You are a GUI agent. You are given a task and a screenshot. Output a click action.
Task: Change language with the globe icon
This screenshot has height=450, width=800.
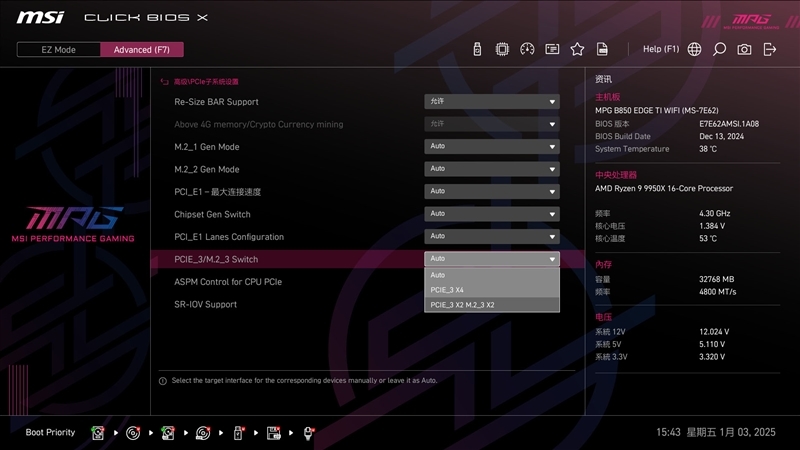694,49
